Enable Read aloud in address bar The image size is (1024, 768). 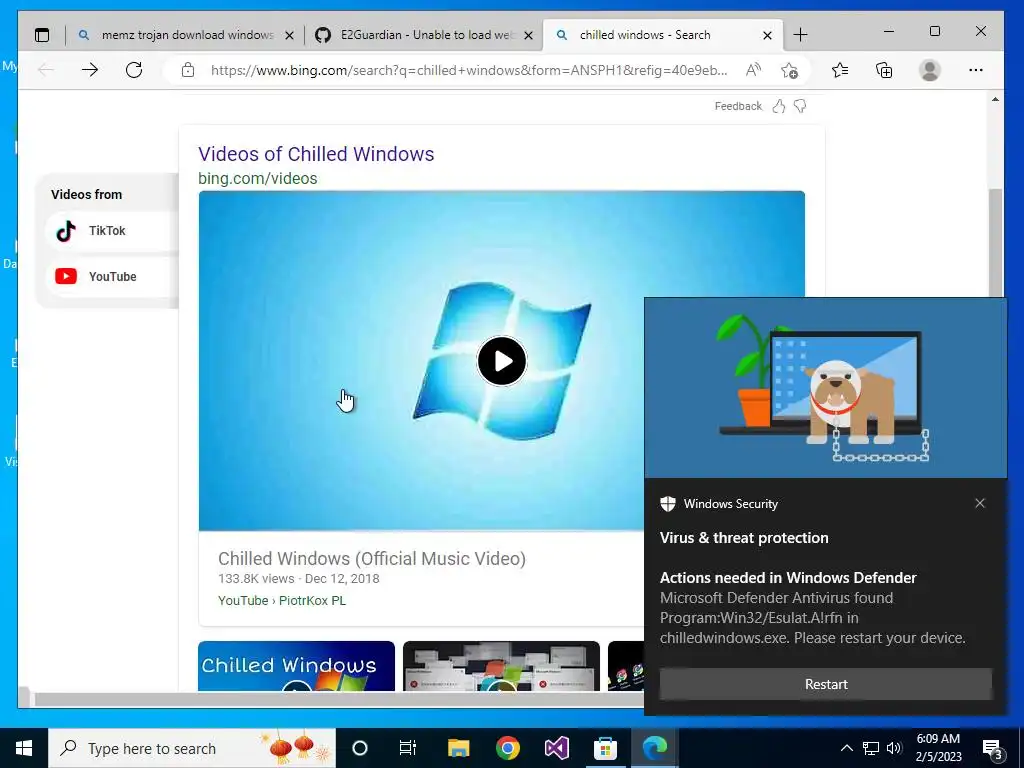pos(753,70)
